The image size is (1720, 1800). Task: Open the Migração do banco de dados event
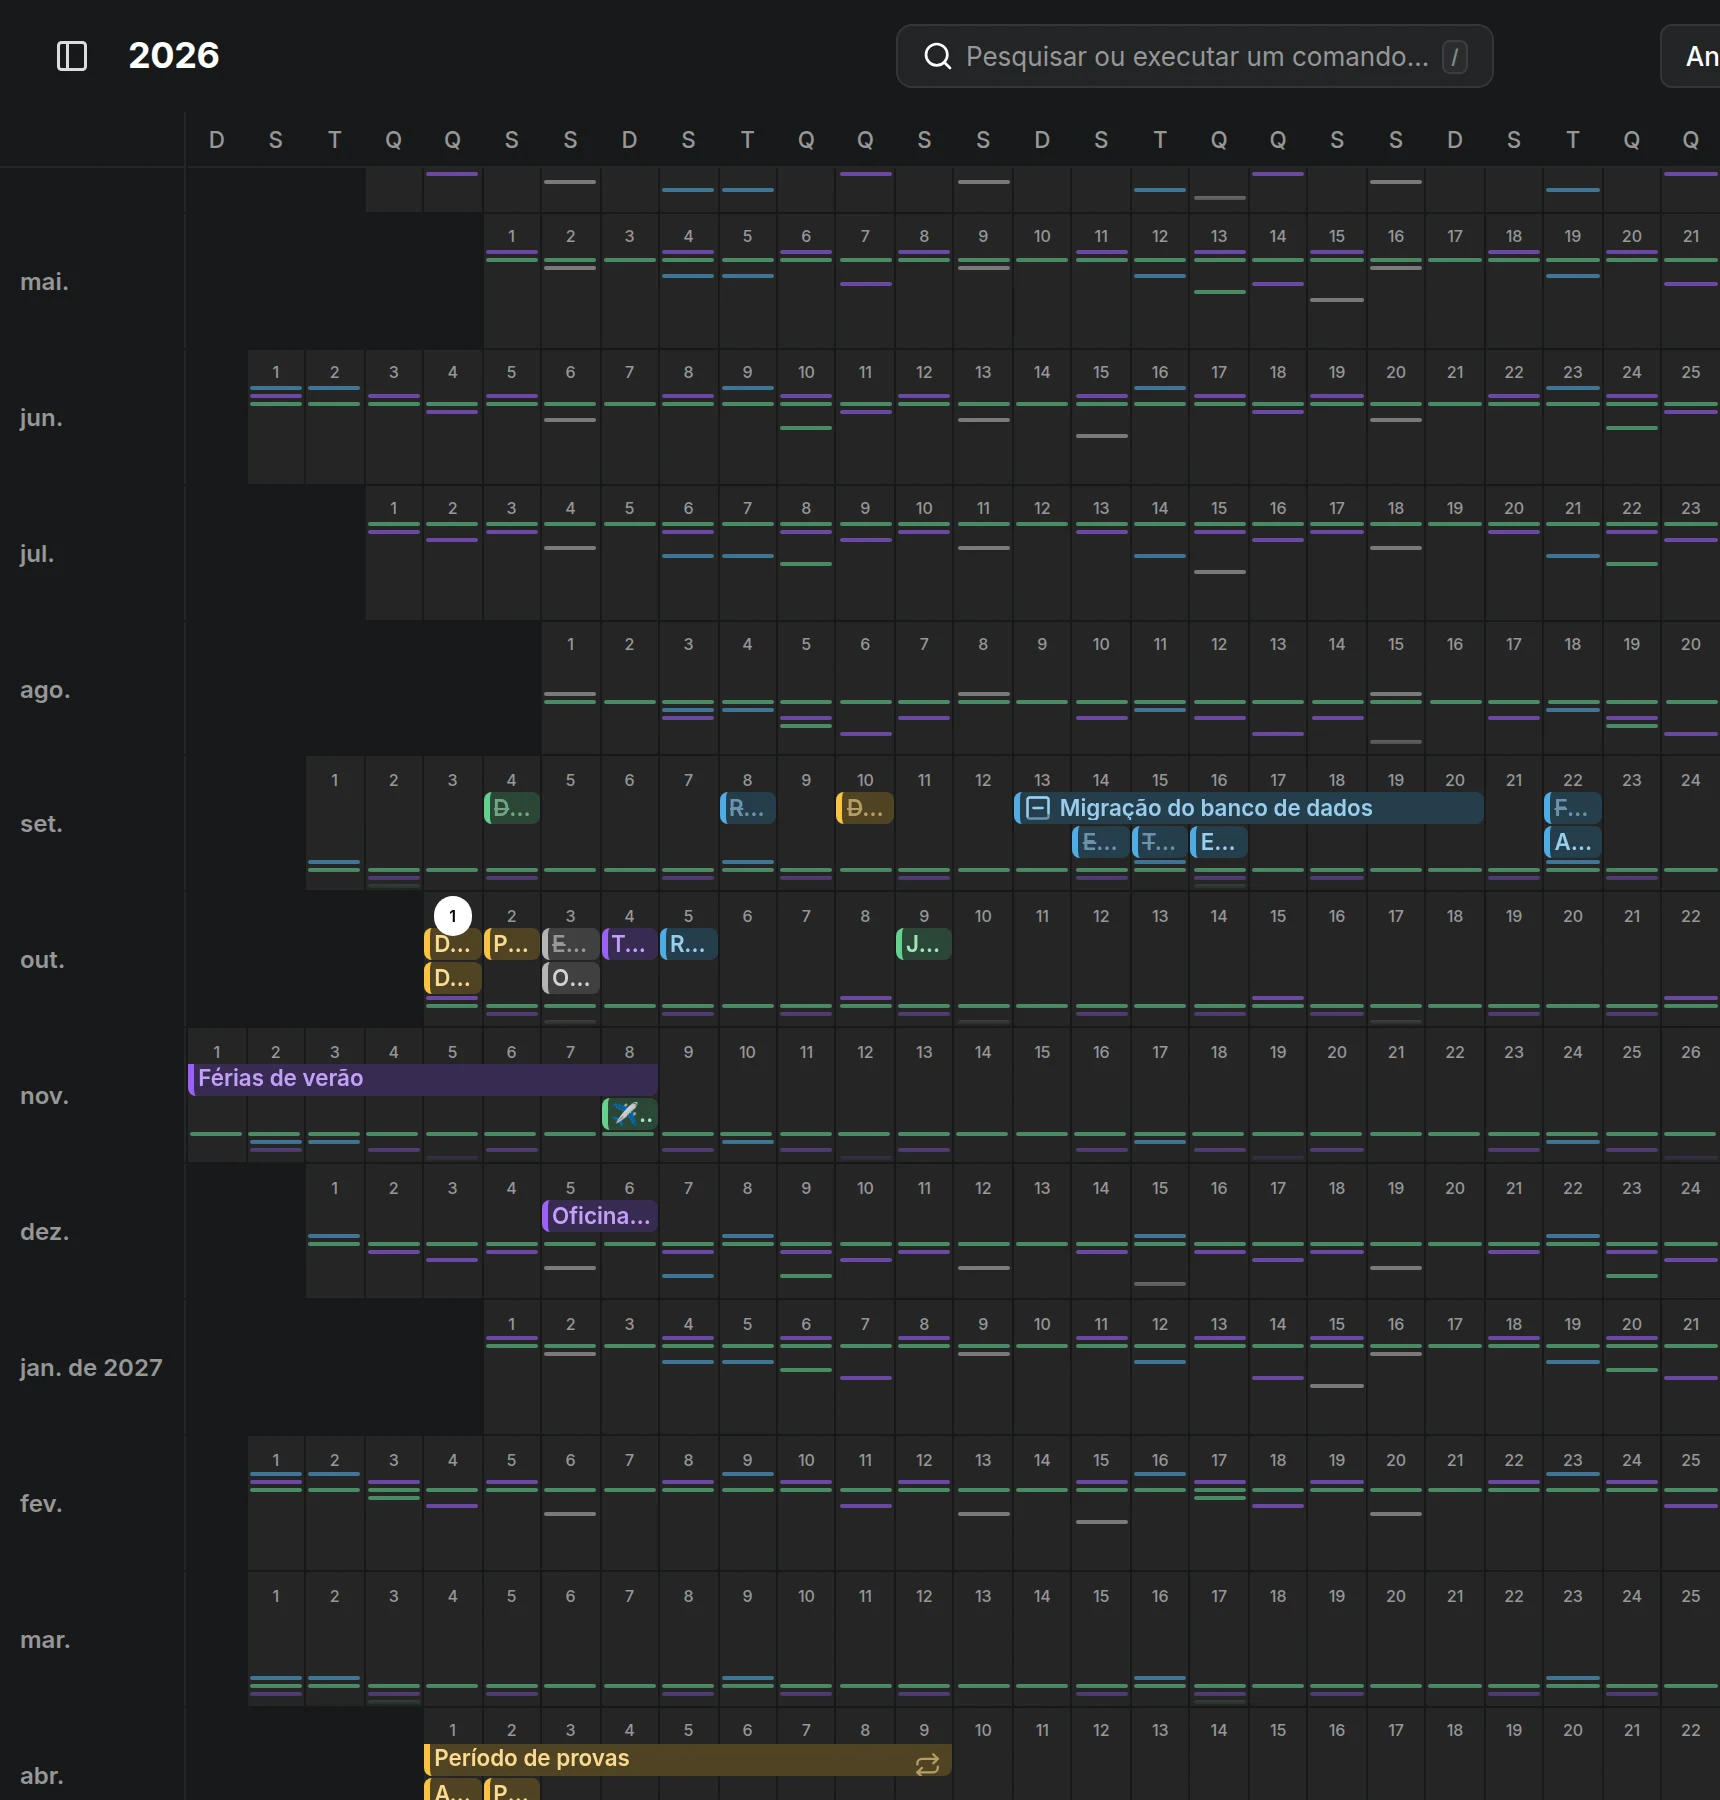1249,808
